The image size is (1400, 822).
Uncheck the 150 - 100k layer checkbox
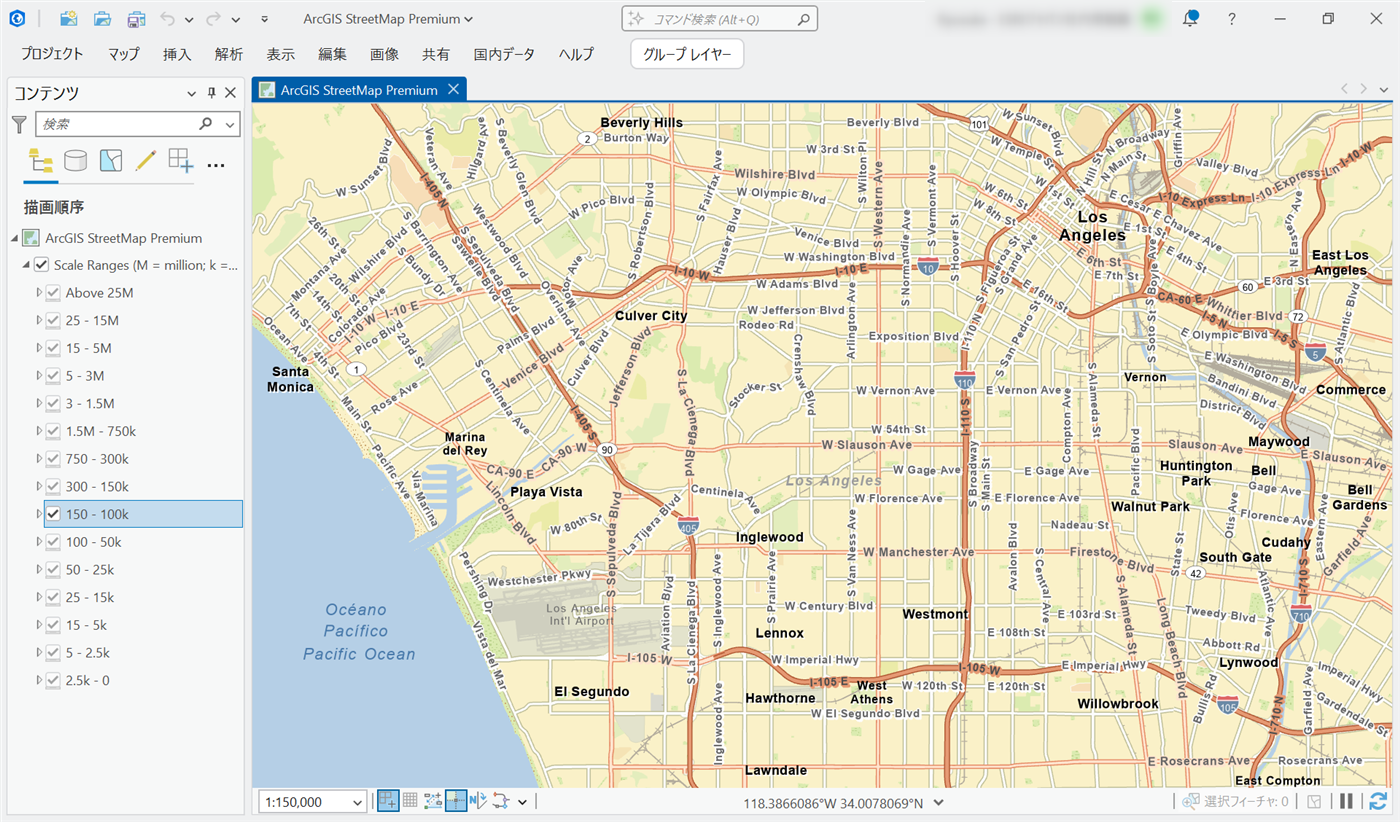(54, 514)
